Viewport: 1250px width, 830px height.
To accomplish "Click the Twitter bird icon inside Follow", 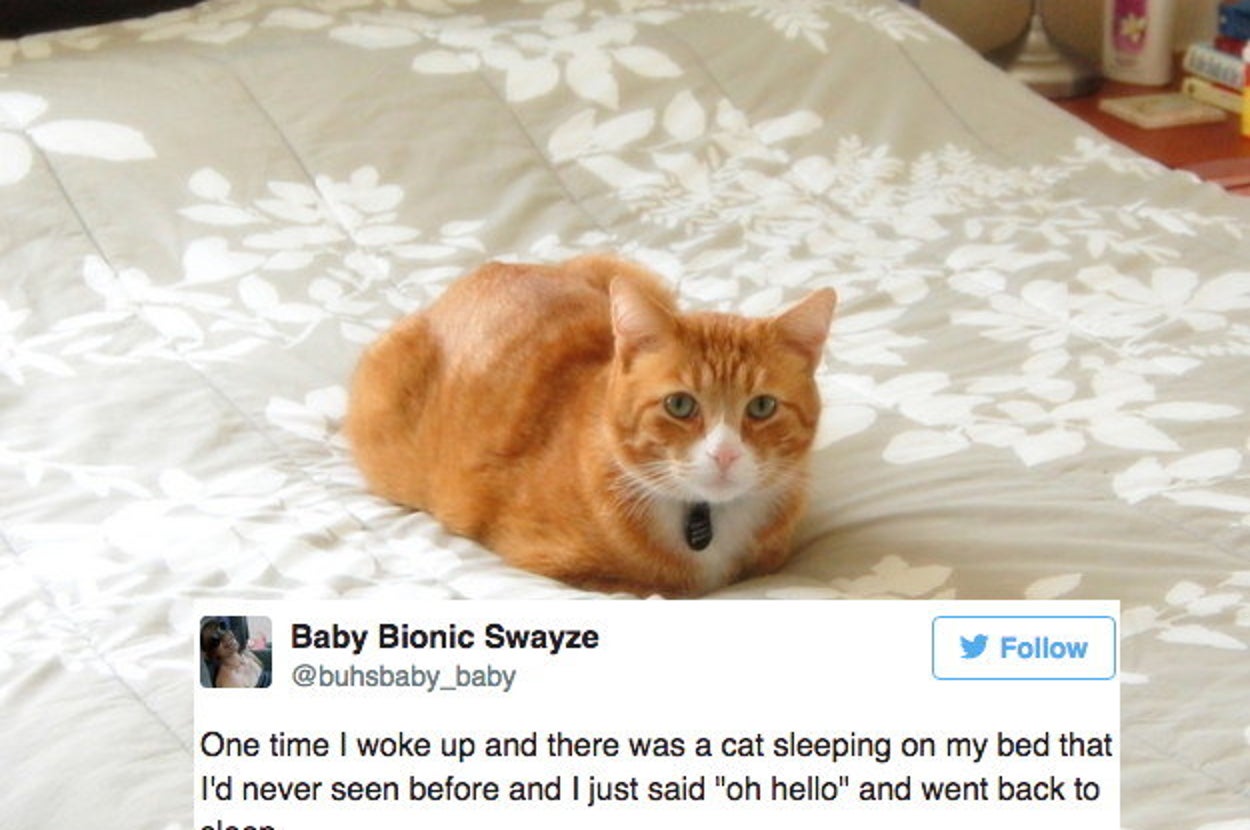I will click(x=974, y=647).
